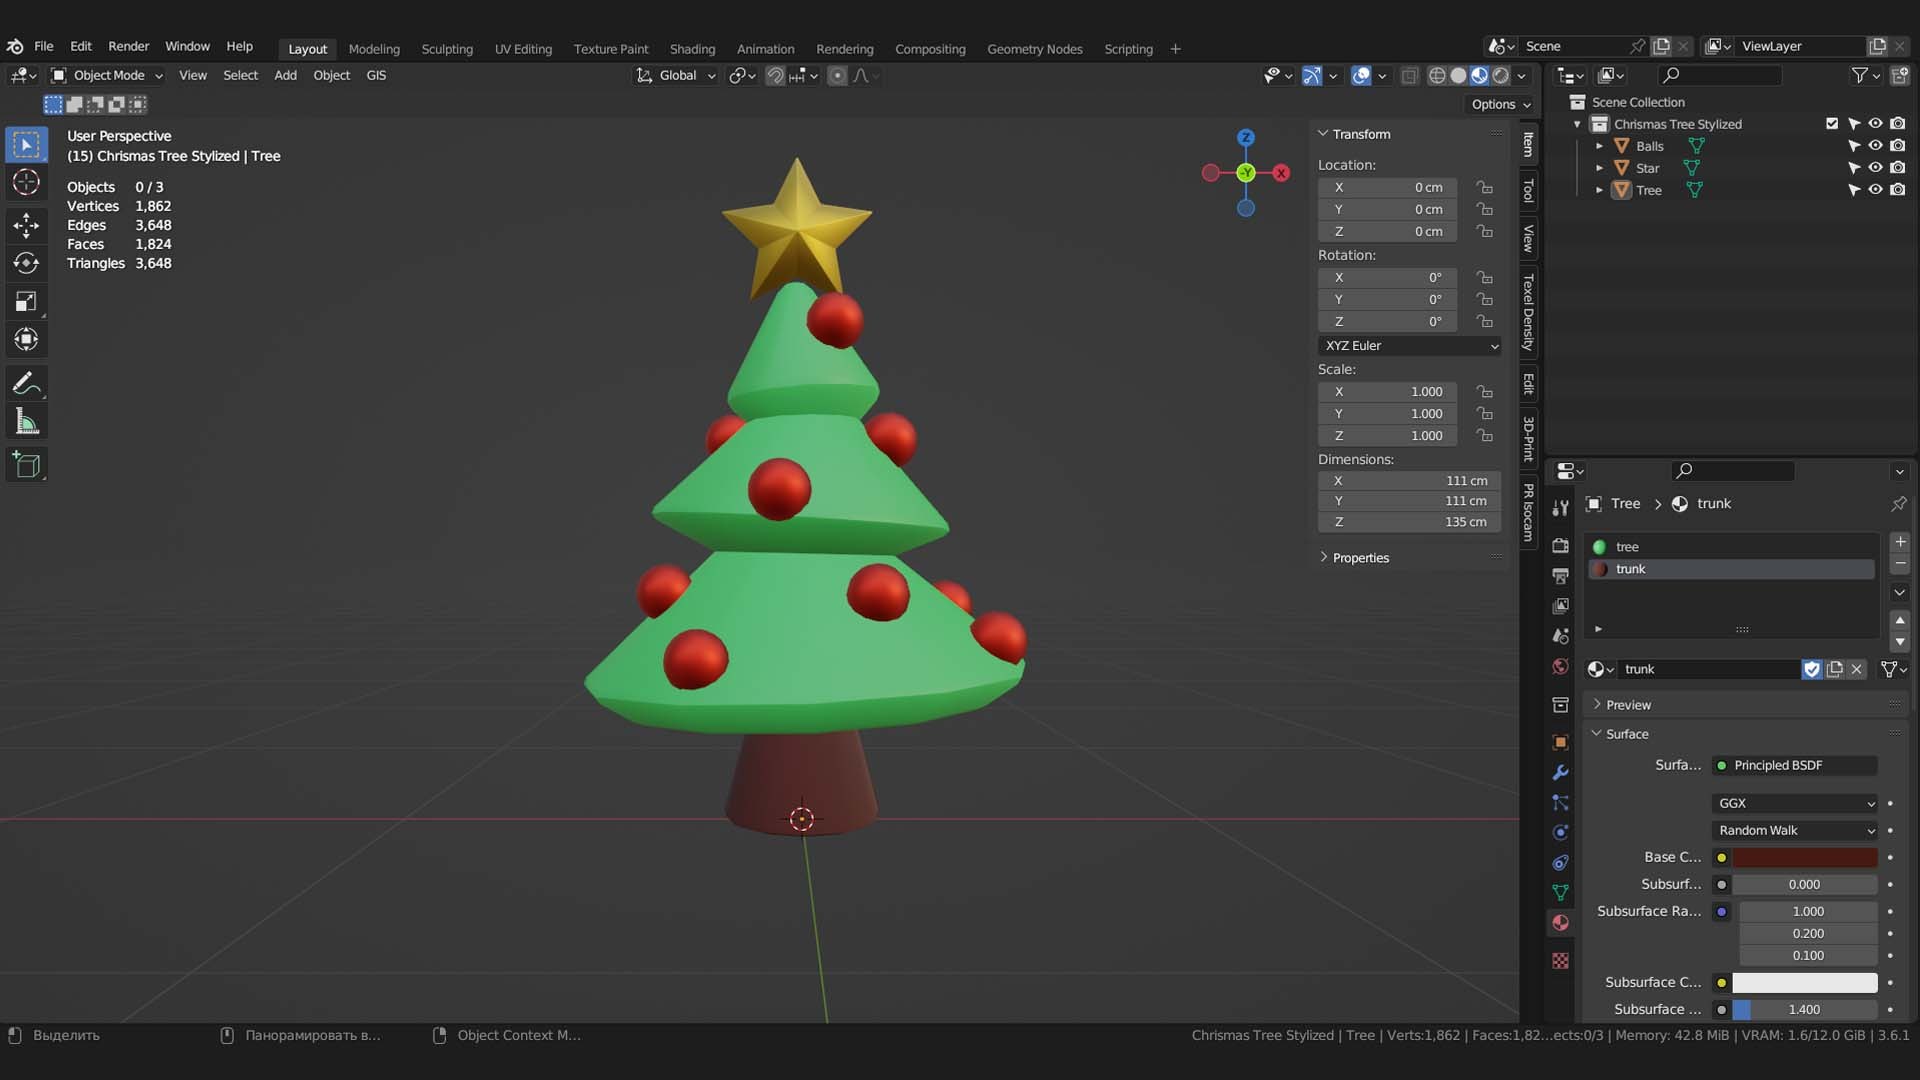
Task: Open the Options dropdown
Action: tap(1500, 104)
